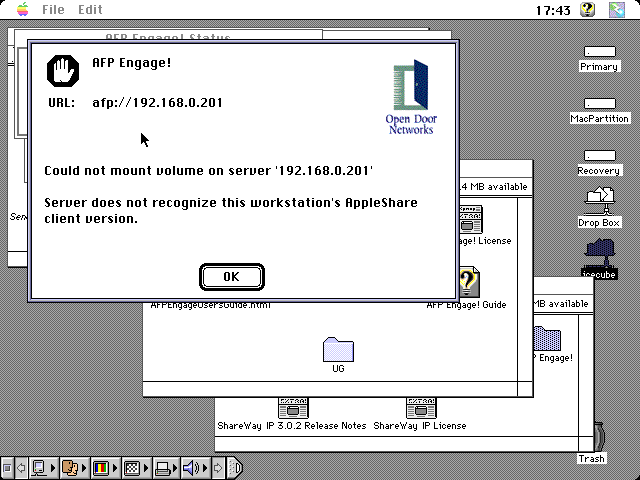Select the icecube server volume icon

[x=599, y=253]
